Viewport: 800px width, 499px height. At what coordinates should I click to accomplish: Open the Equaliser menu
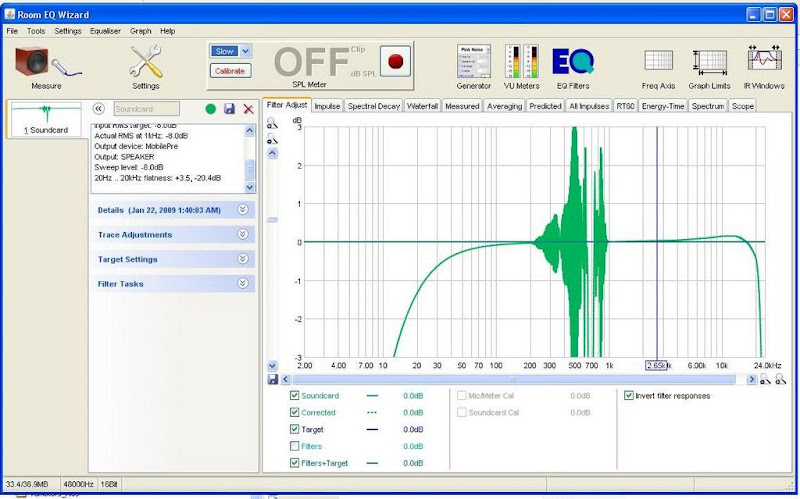click(106, 31)
